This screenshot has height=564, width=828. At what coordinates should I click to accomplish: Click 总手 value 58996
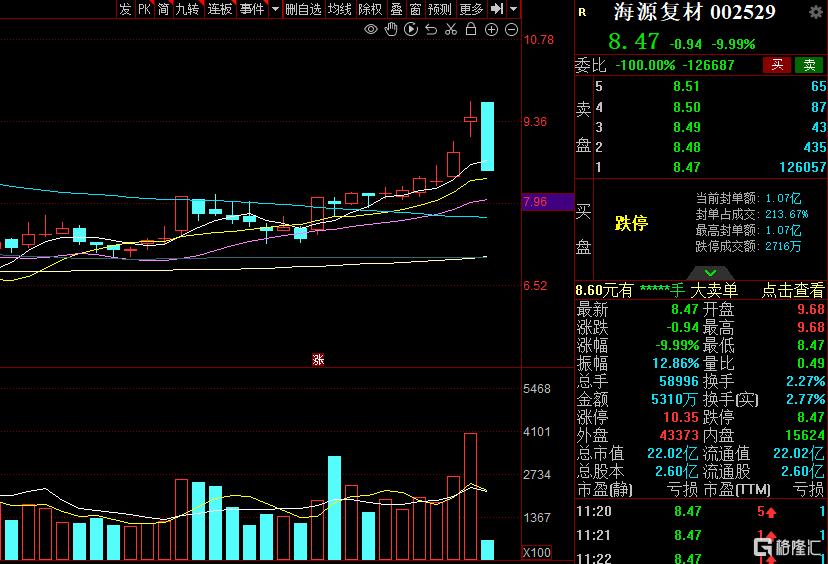[679, 381]
